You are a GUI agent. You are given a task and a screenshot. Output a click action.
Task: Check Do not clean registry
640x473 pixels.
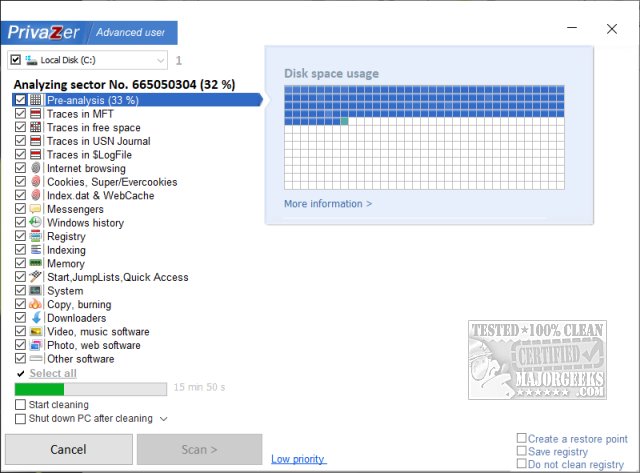point(521,464)
